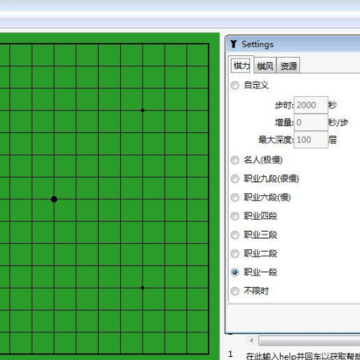This screenshot has width=360, height=360.
Task: Click the 秒/步 unit label
Action: tap(339, 122)
